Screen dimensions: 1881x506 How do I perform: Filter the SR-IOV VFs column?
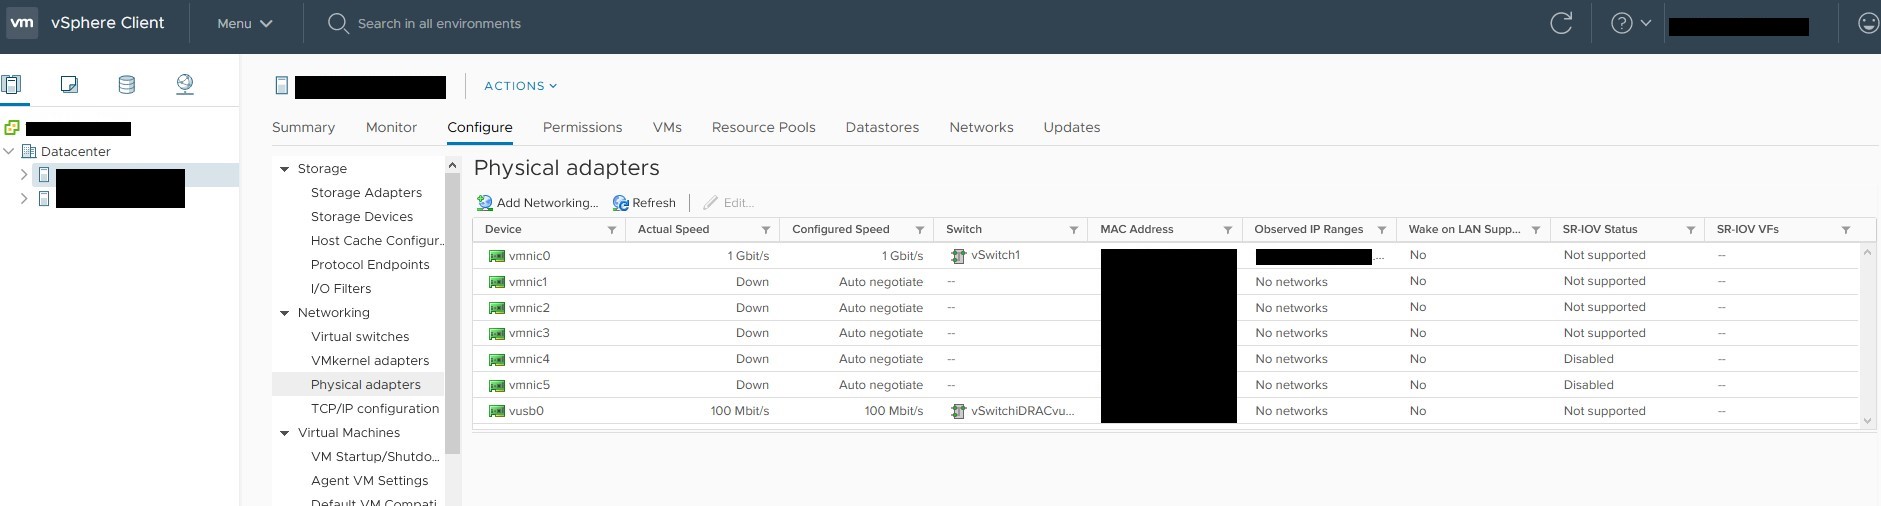pos(1846,230)
